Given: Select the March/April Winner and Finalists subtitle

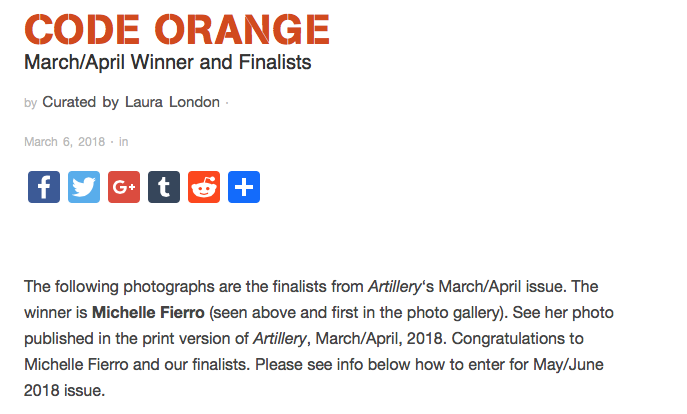Looking at the screenshot, I should [x=168, y=63].
